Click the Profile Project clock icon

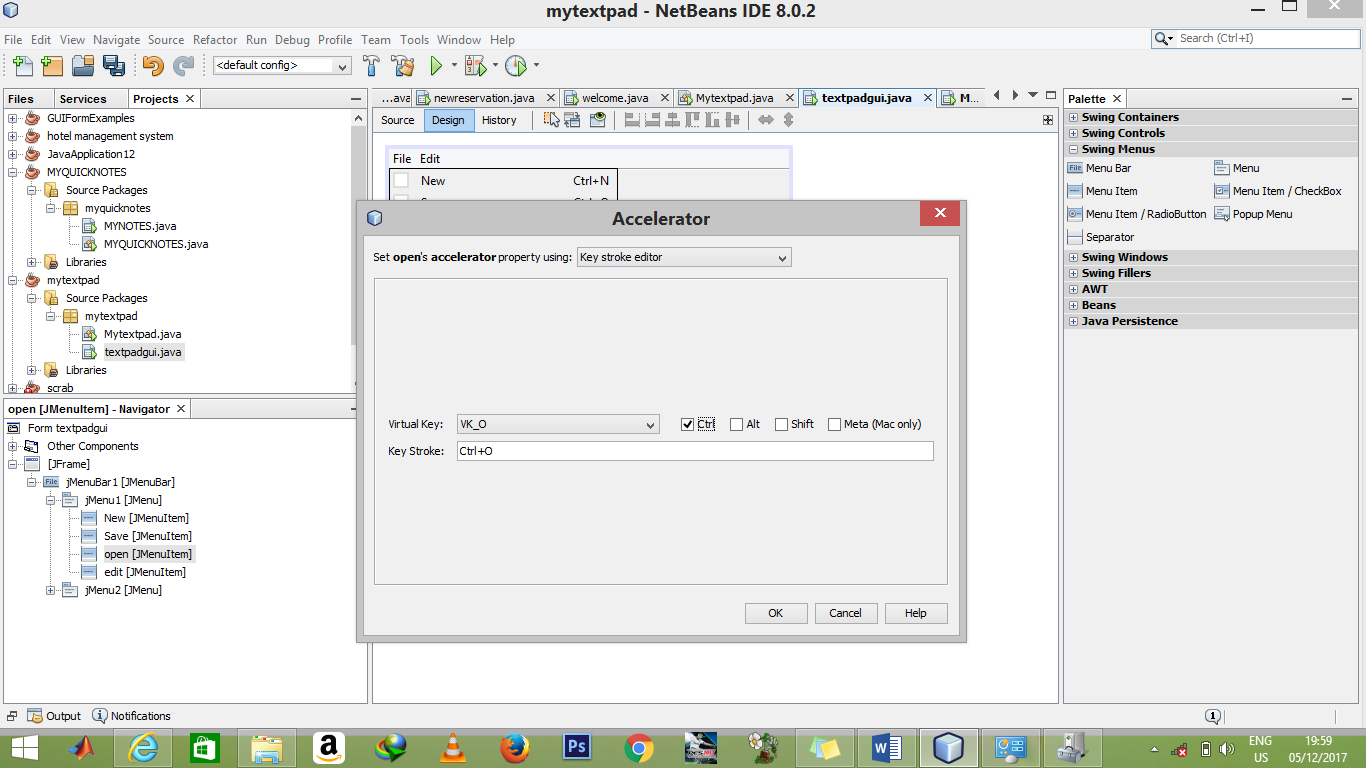pyautogui.click(x=516, y=66)
